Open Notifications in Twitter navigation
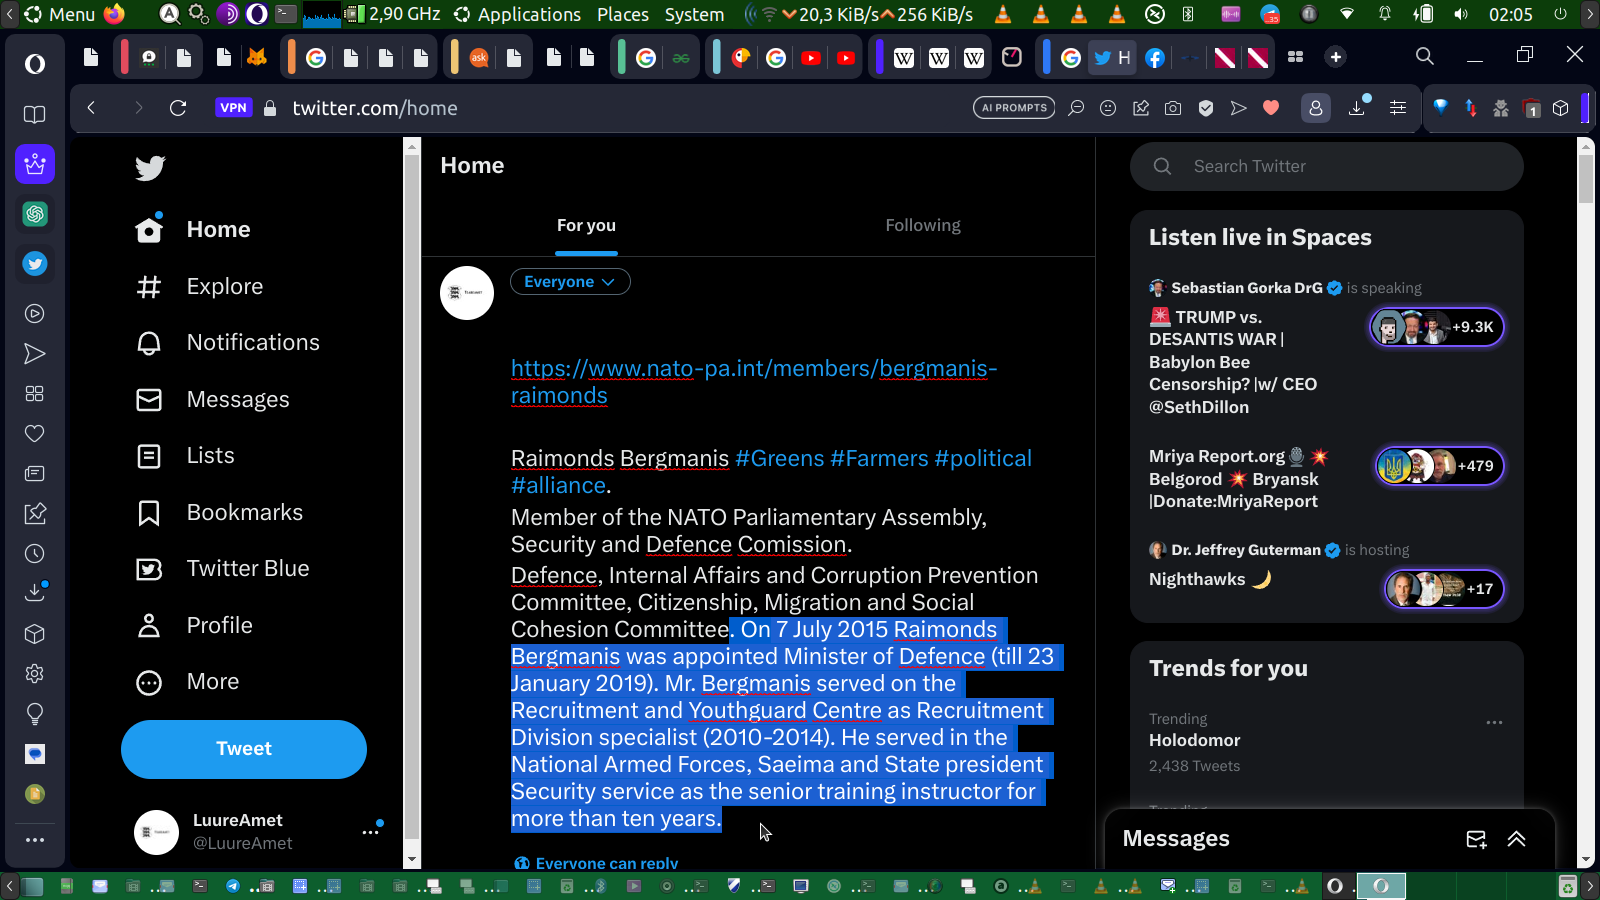 click(x=228, y=343)
